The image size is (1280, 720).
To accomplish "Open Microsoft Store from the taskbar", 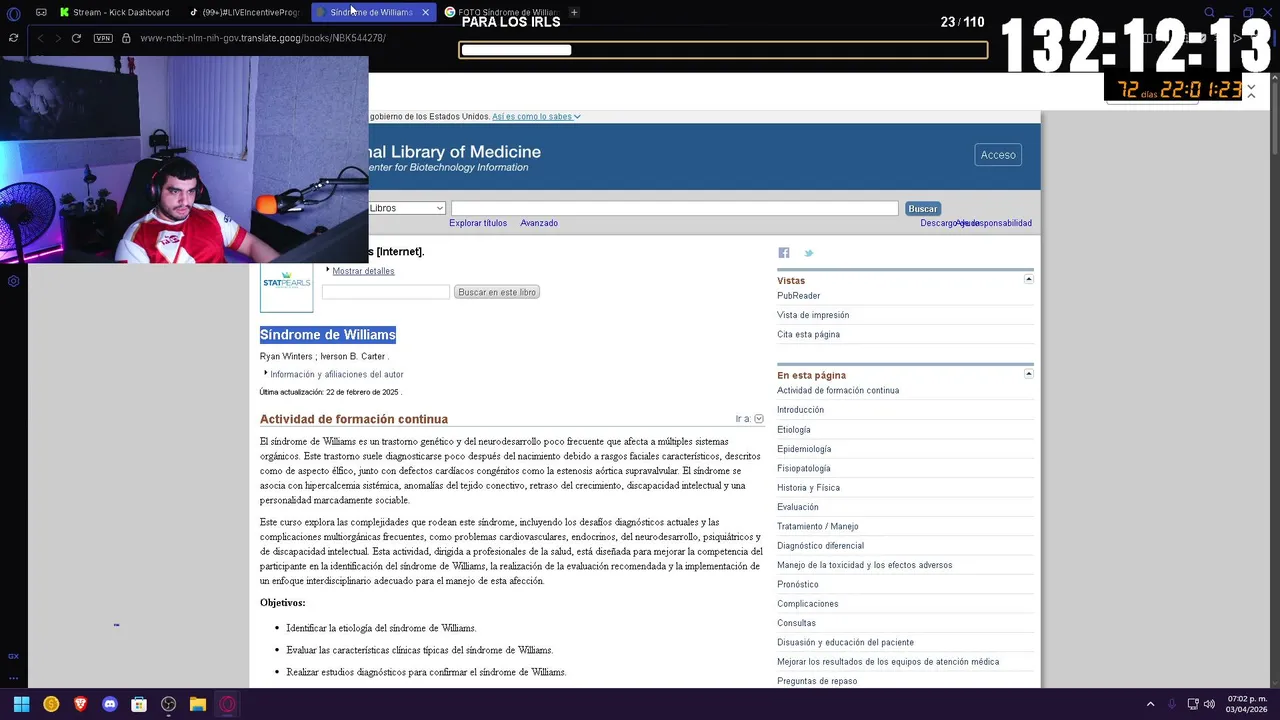I will coord(139,704).
